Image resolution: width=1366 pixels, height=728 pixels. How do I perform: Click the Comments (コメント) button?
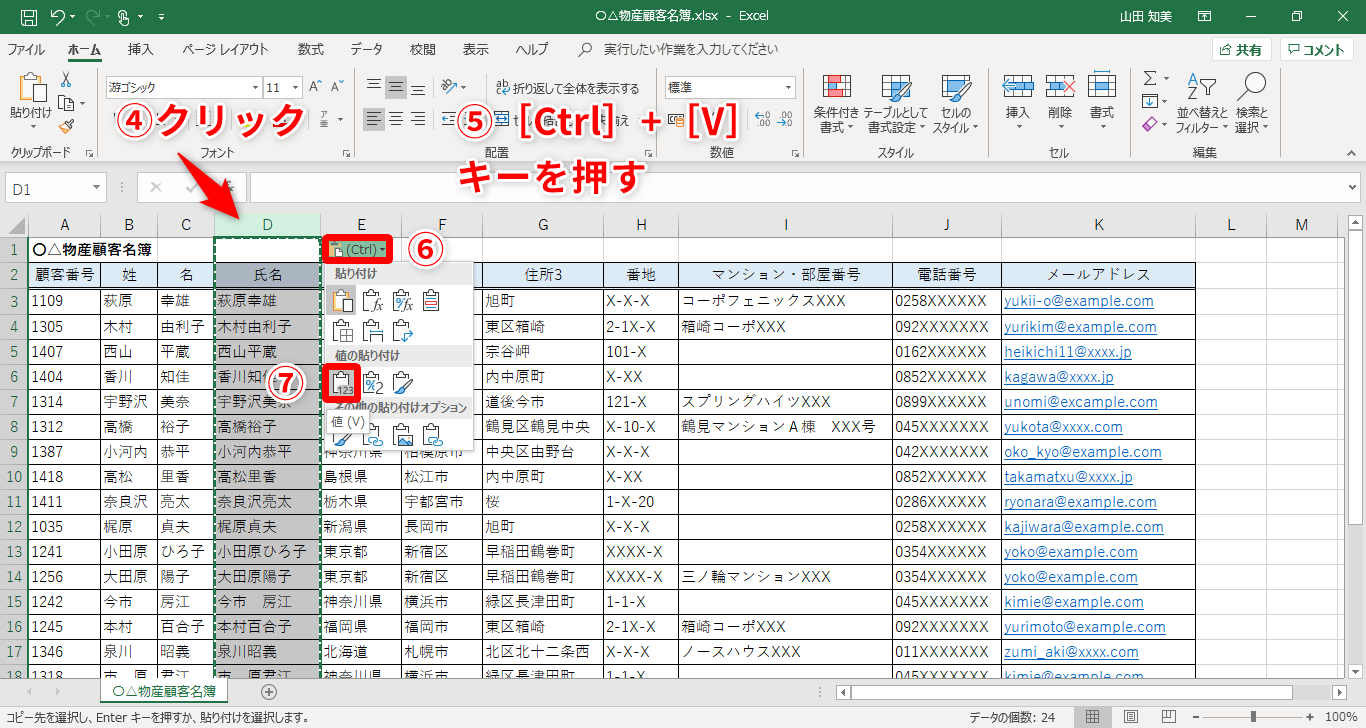point(1317,50)
